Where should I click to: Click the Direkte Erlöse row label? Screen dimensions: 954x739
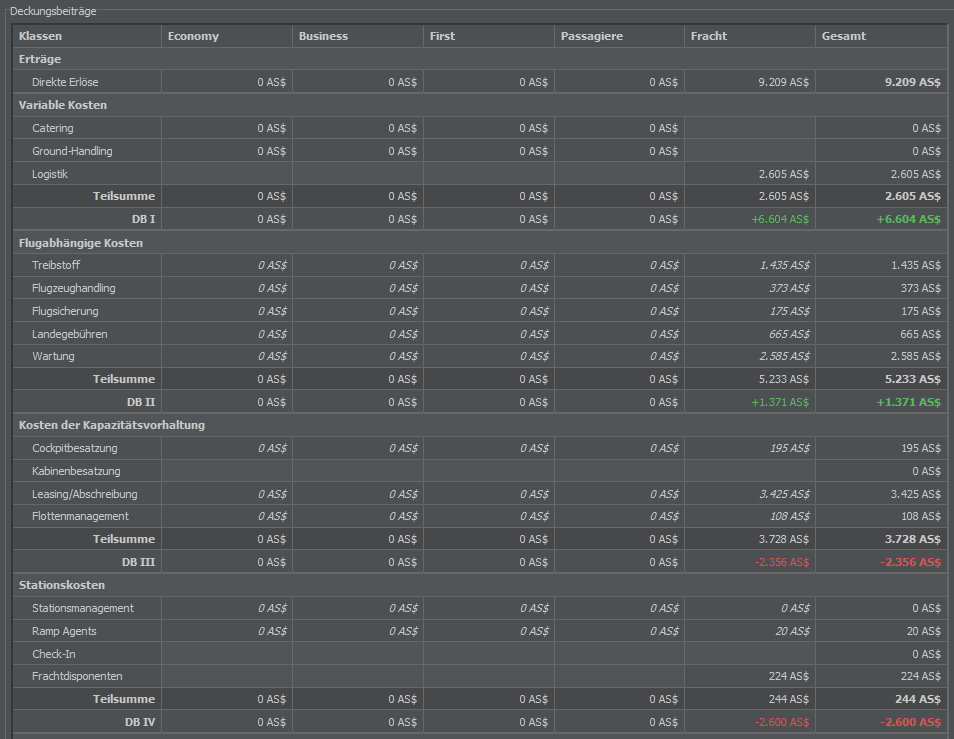pyautogui.click(x=65, y=82)
